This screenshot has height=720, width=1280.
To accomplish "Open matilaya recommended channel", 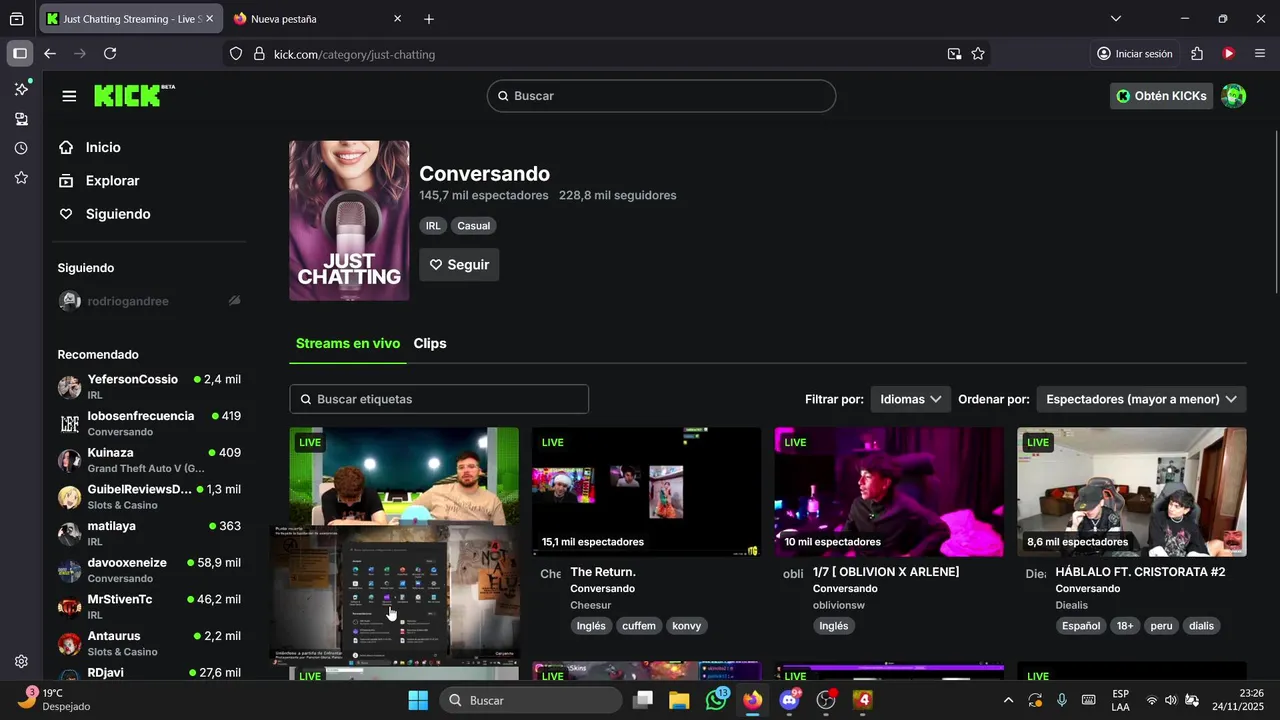I will [x=149, y=533].
